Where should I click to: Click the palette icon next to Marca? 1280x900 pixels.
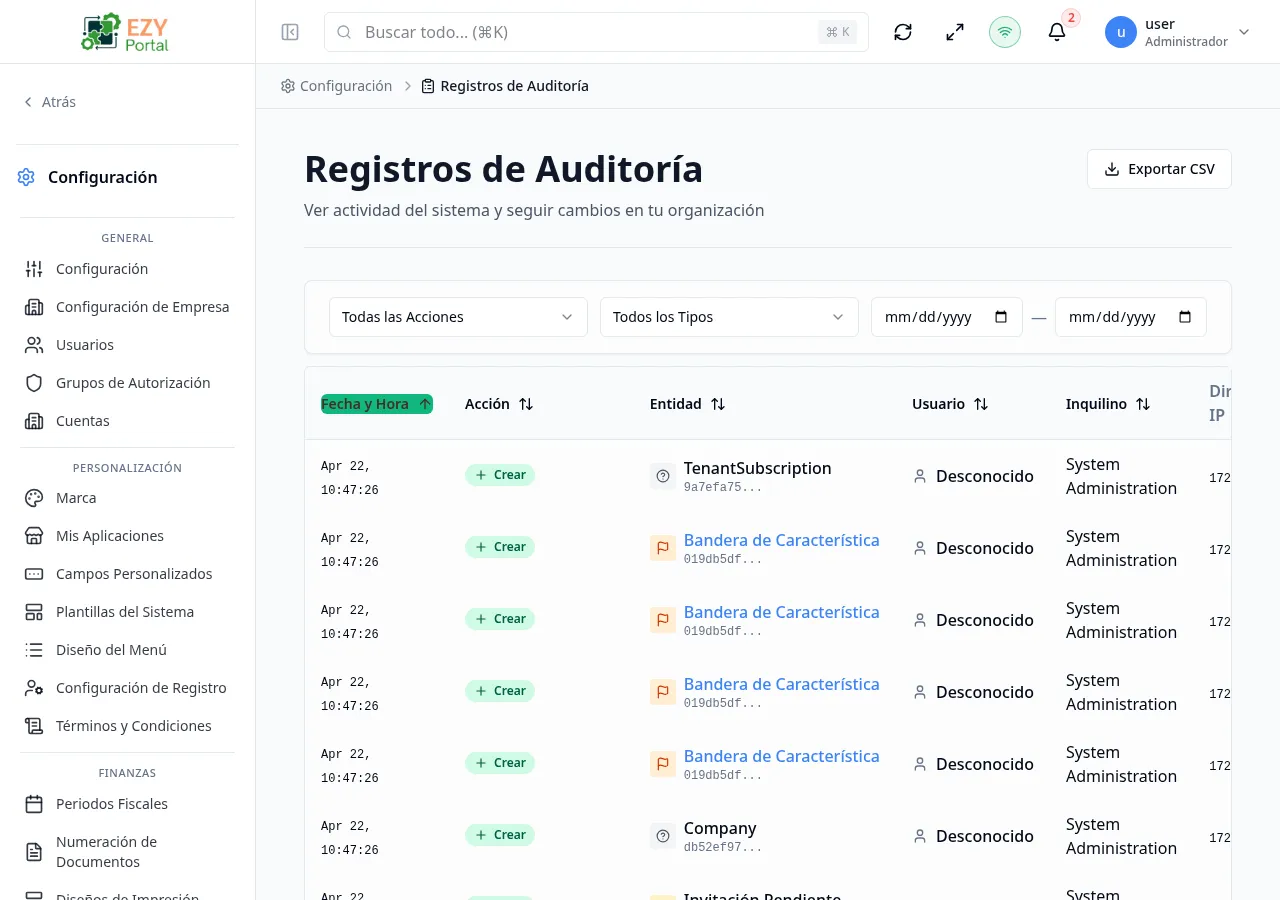point(34,498)
